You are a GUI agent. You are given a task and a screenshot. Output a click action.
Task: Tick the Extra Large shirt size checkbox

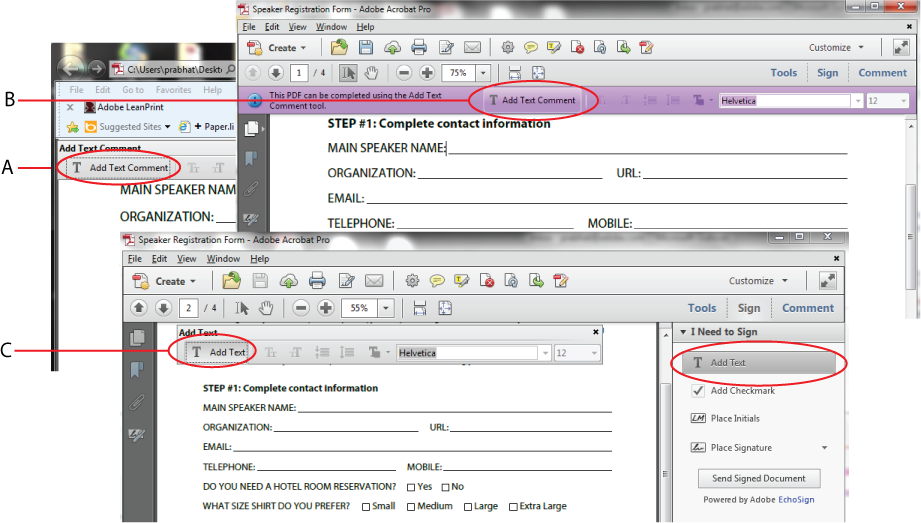pos(513,507)
